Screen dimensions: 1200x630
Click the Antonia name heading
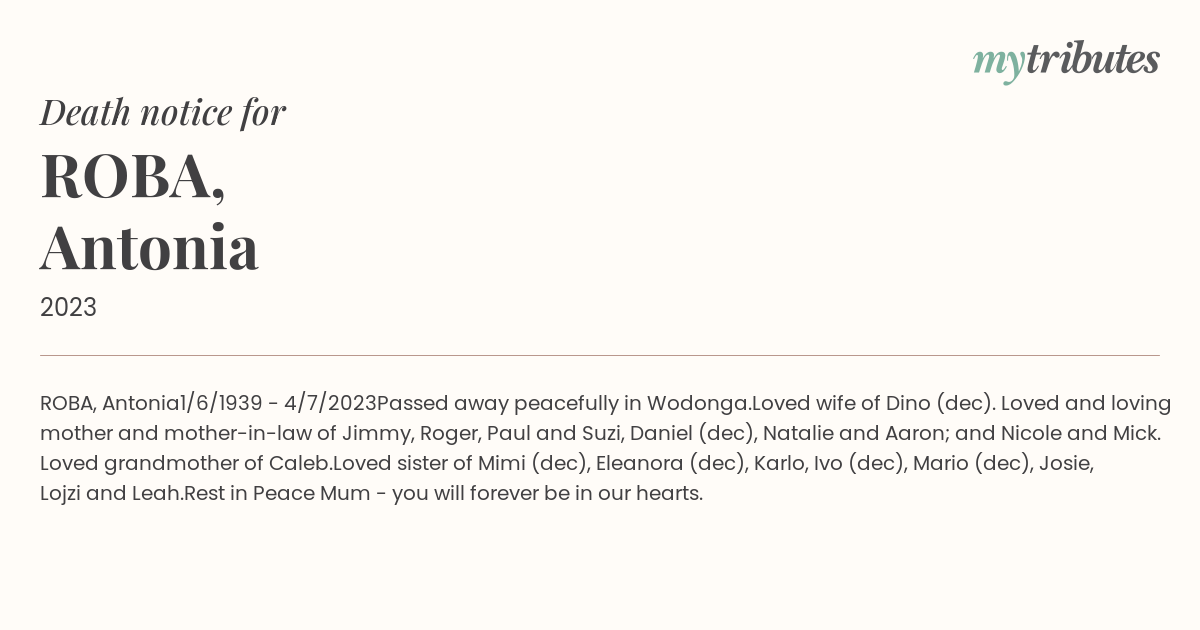click(150, 247)
